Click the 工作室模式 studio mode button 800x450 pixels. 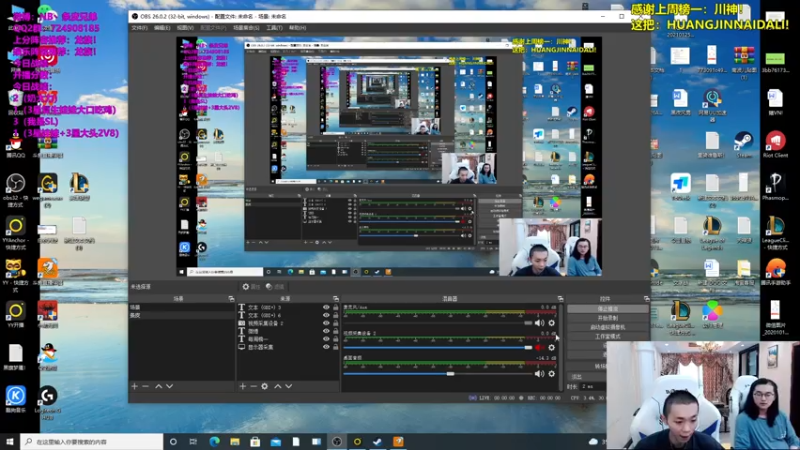(x=607, y=336)
